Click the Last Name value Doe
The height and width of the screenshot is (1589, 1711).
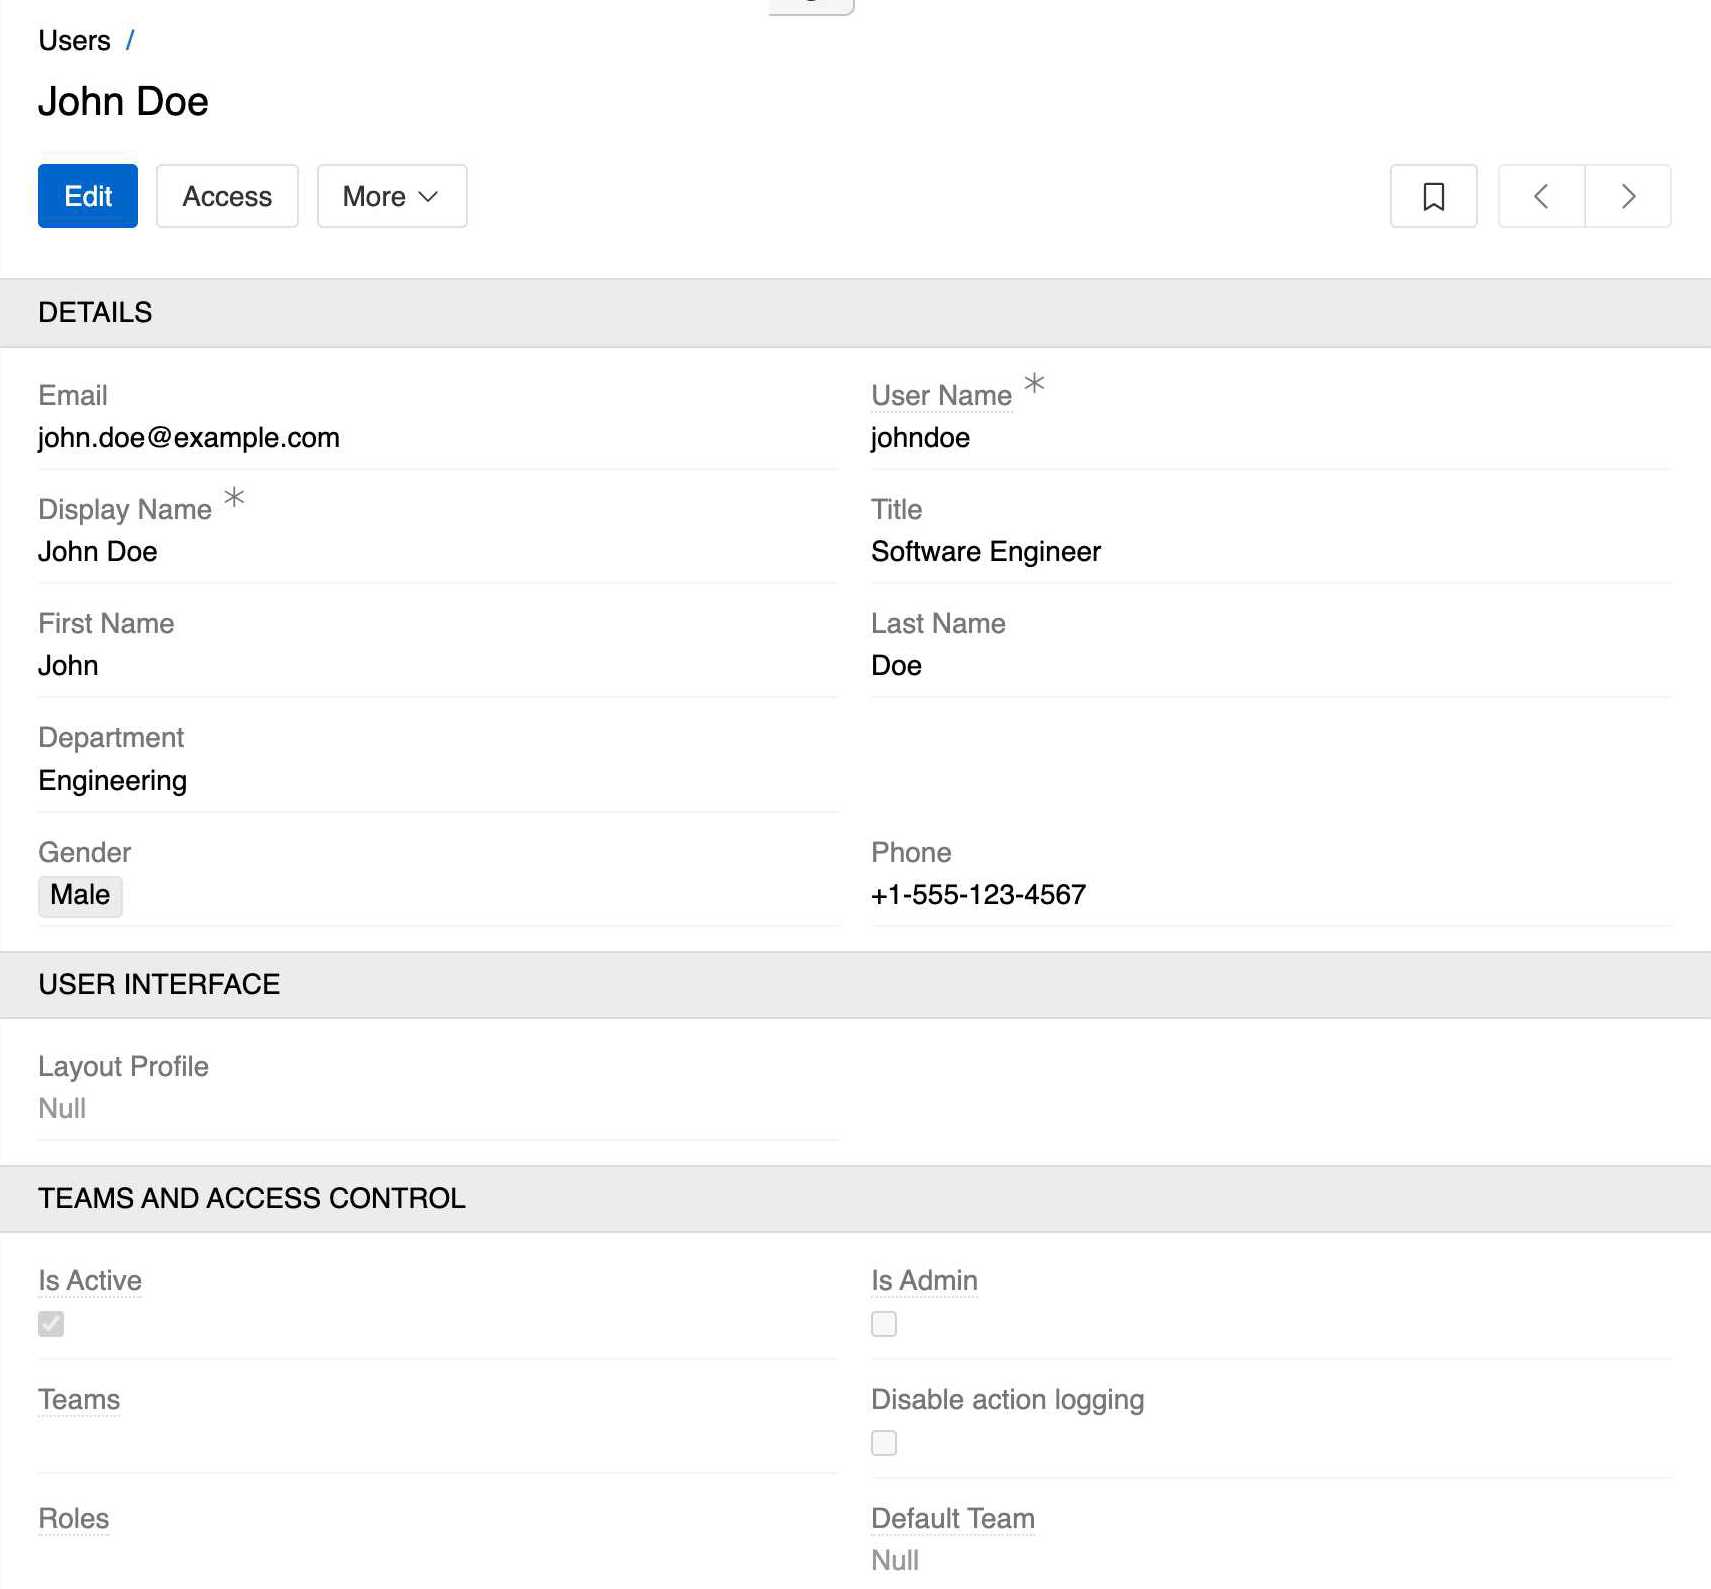click(x=896, y=666)
